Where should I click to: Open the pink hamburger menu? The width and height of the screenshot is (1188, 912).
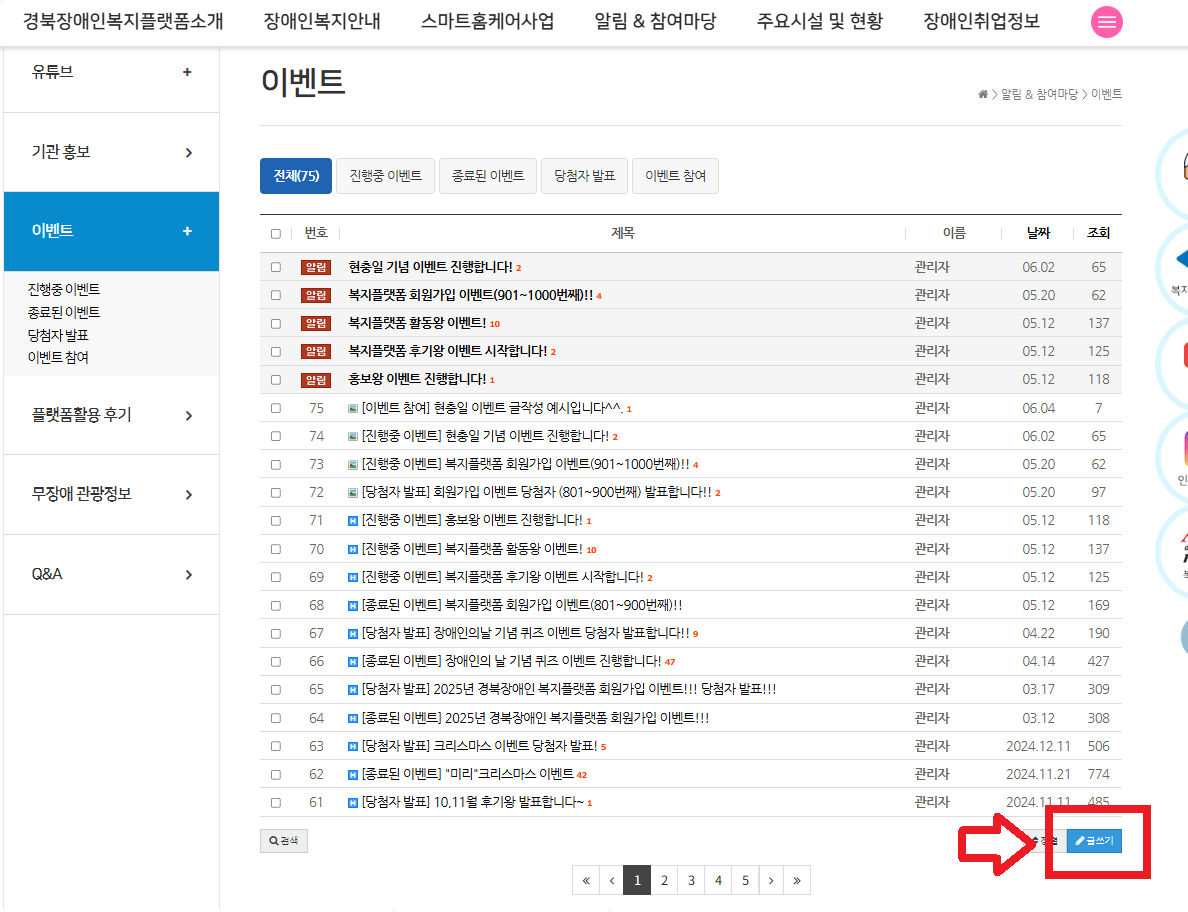click(1106, 22)
